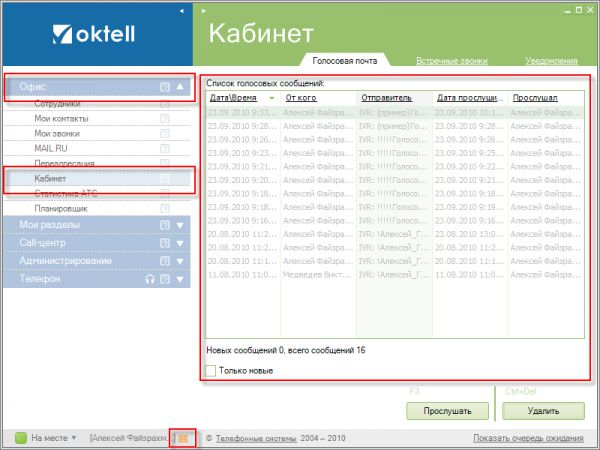Switch to the Уведомления tab
600x450 pixels.
coord(550,61)
